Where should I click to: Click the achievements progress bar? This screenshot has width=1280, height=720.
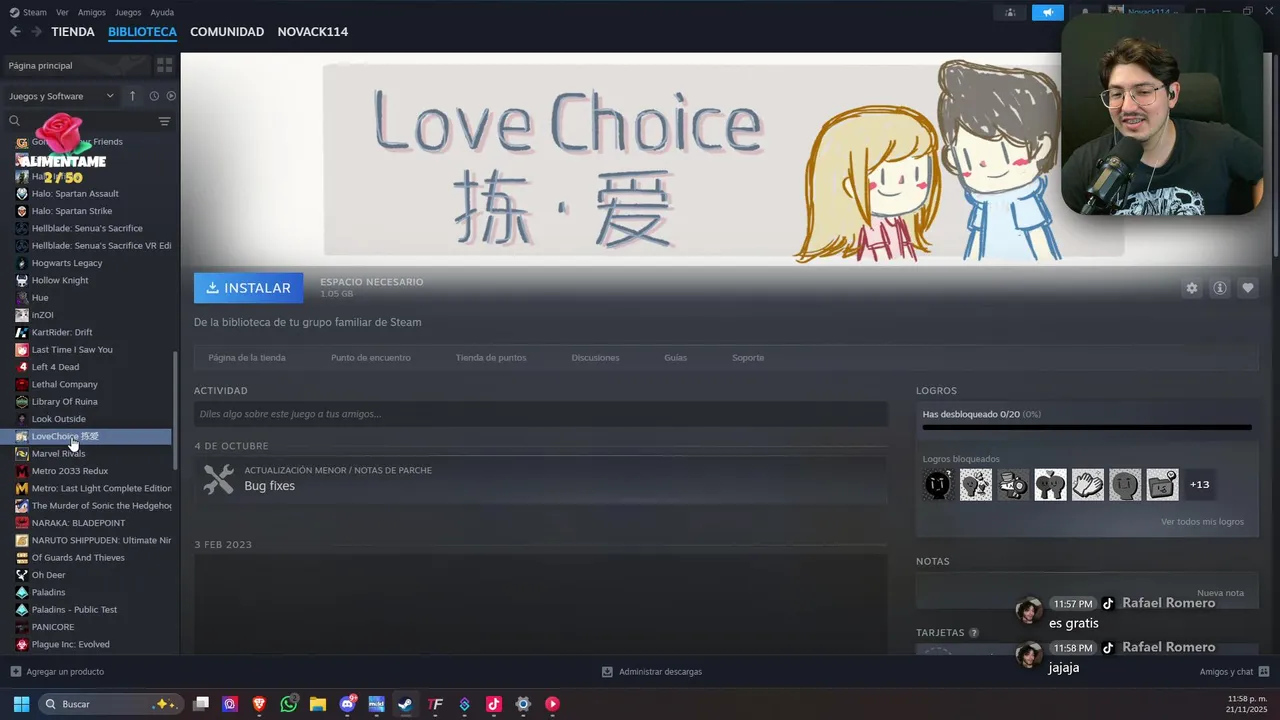click(1087, 427)
